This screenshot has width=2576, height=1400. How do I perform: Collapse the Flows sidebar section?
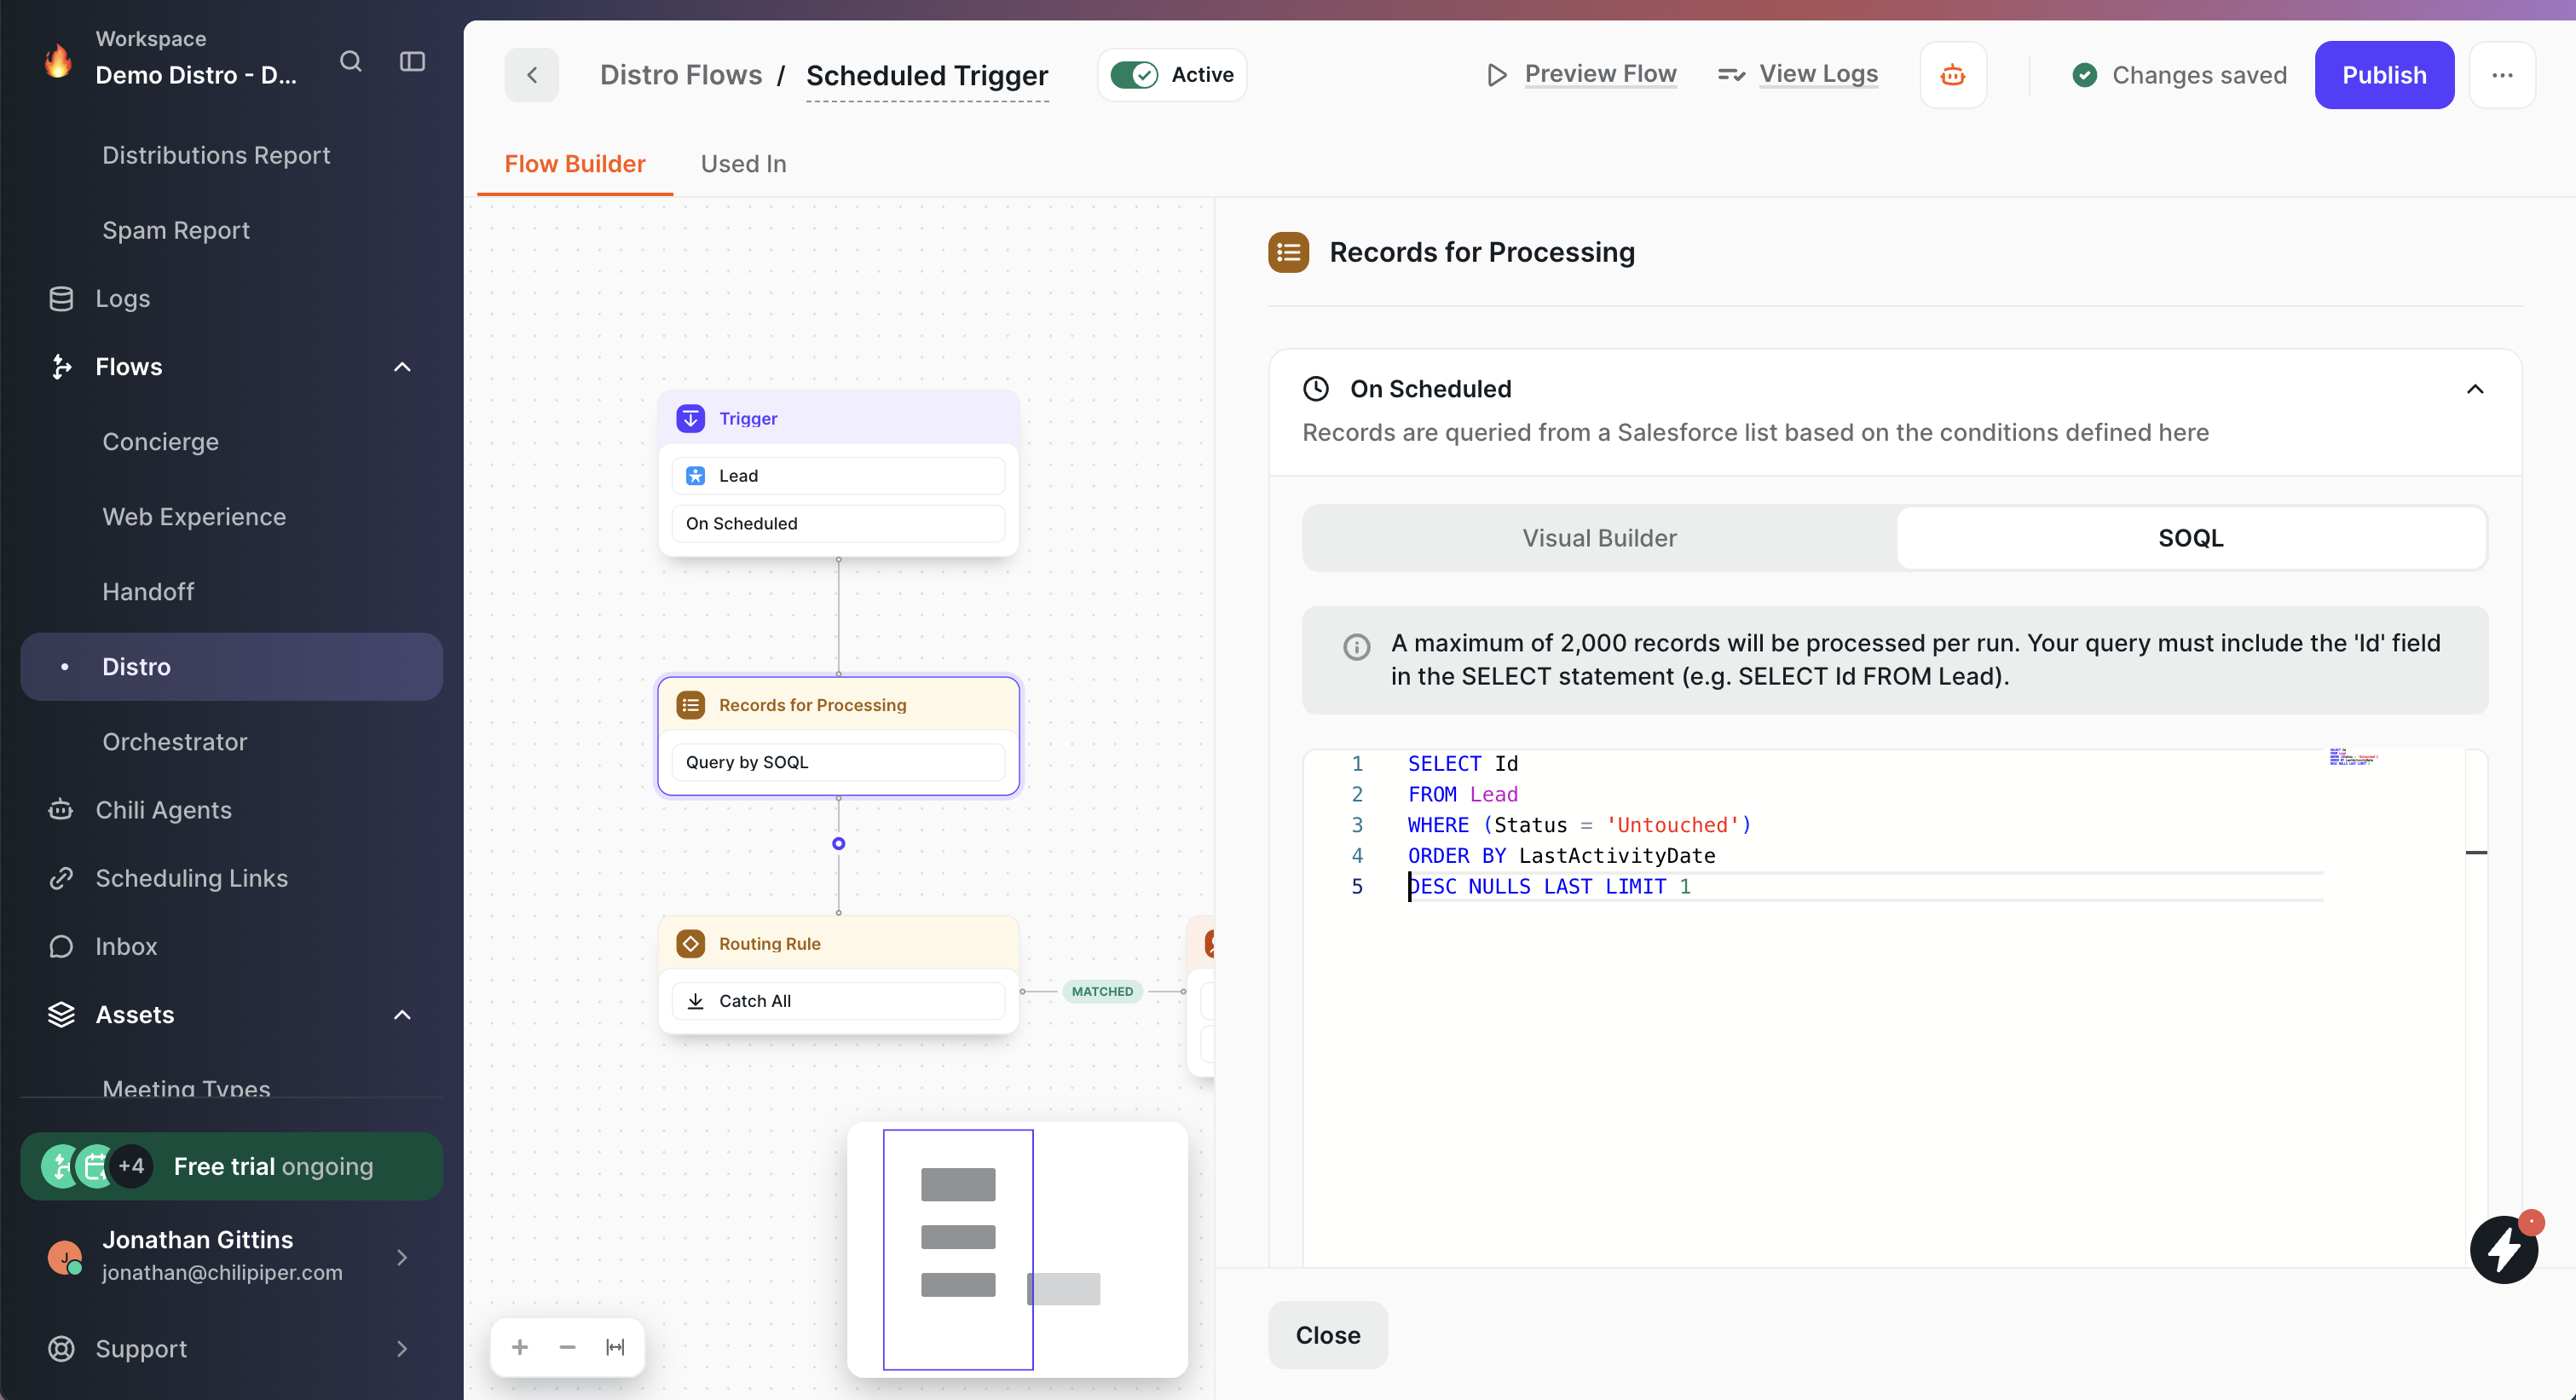click(x=402, y=367)
